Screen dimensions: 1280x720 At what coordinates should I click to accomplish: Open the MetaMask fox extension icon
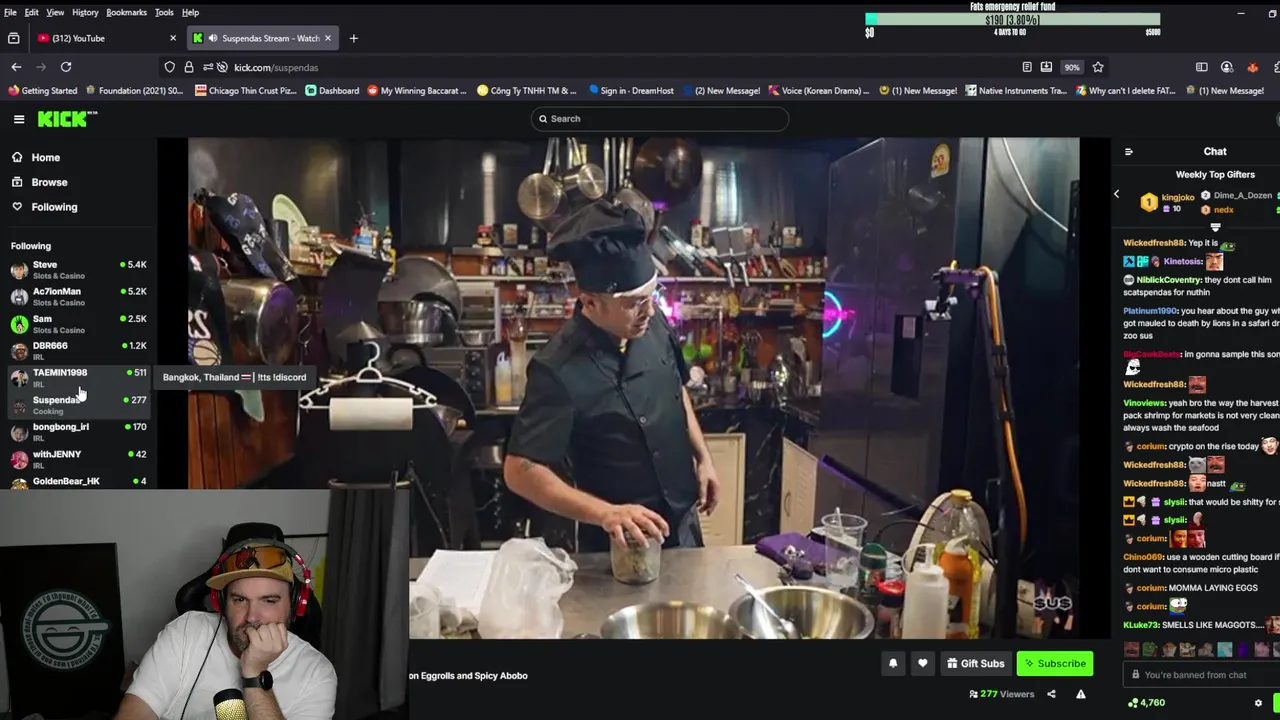(x=1252, y=67)
